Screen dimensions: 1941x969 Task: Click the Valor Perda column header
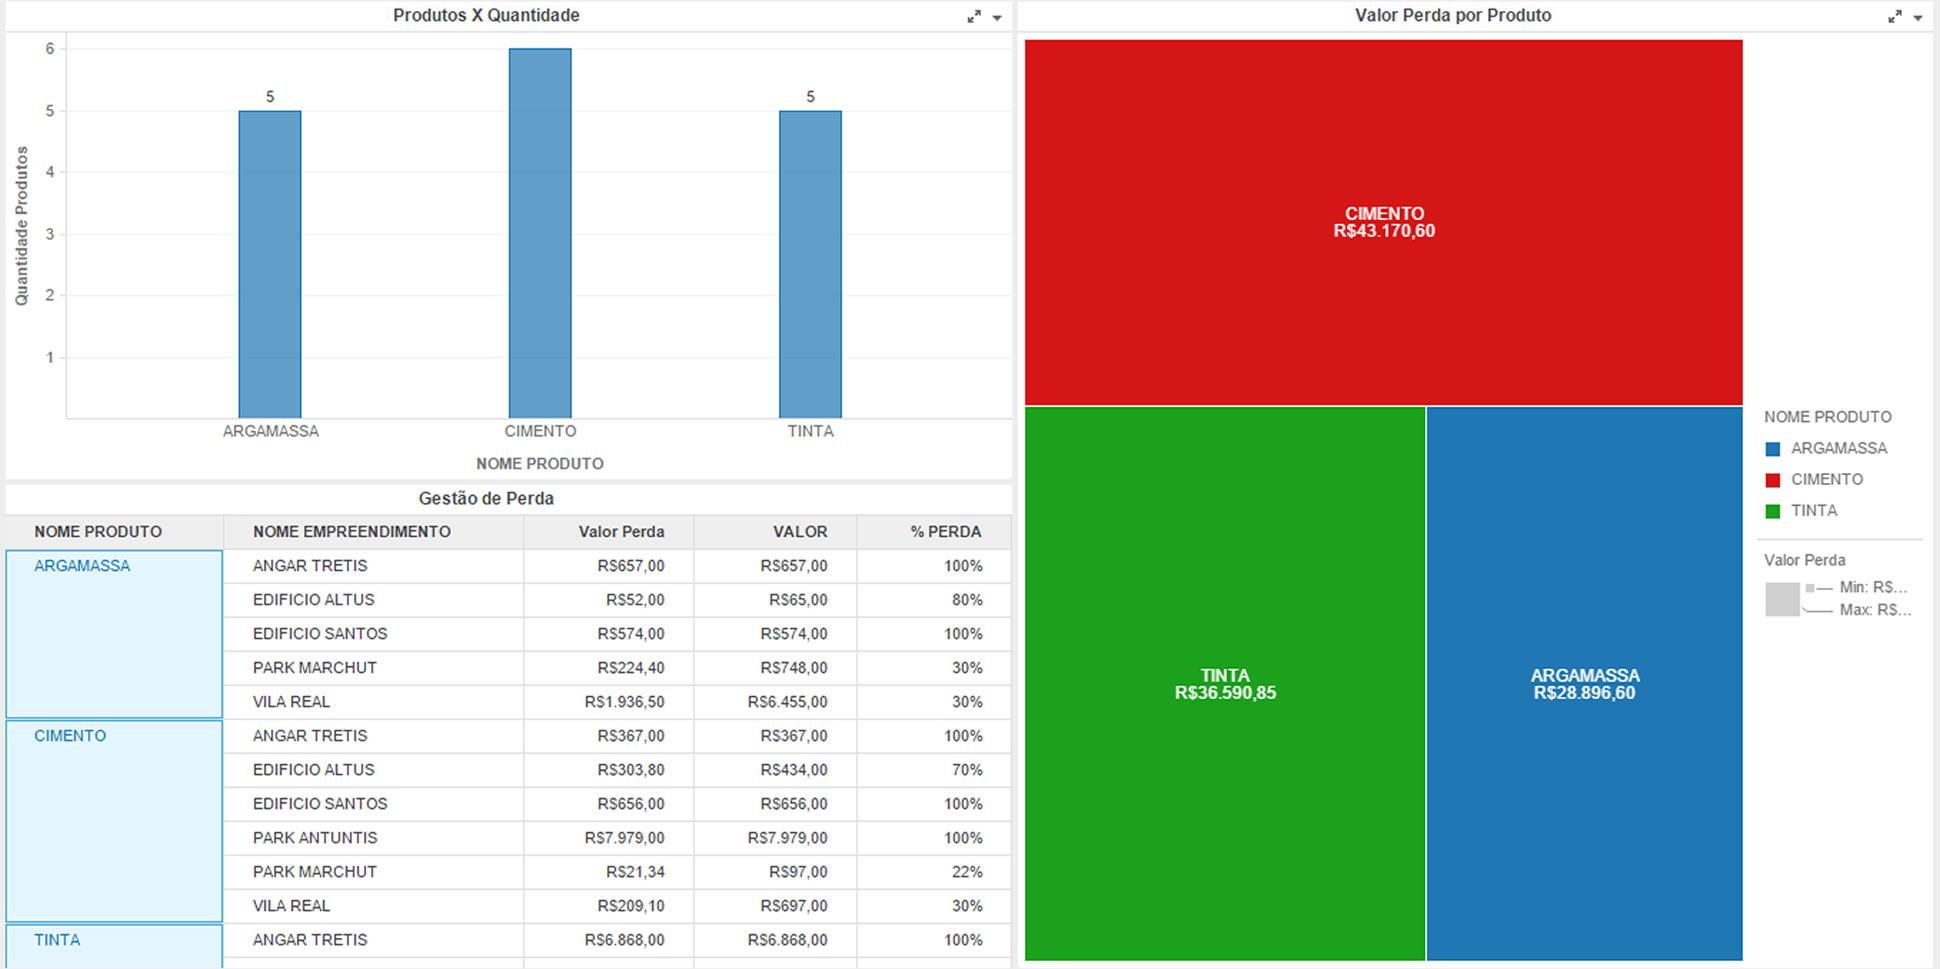click(621, 532)
